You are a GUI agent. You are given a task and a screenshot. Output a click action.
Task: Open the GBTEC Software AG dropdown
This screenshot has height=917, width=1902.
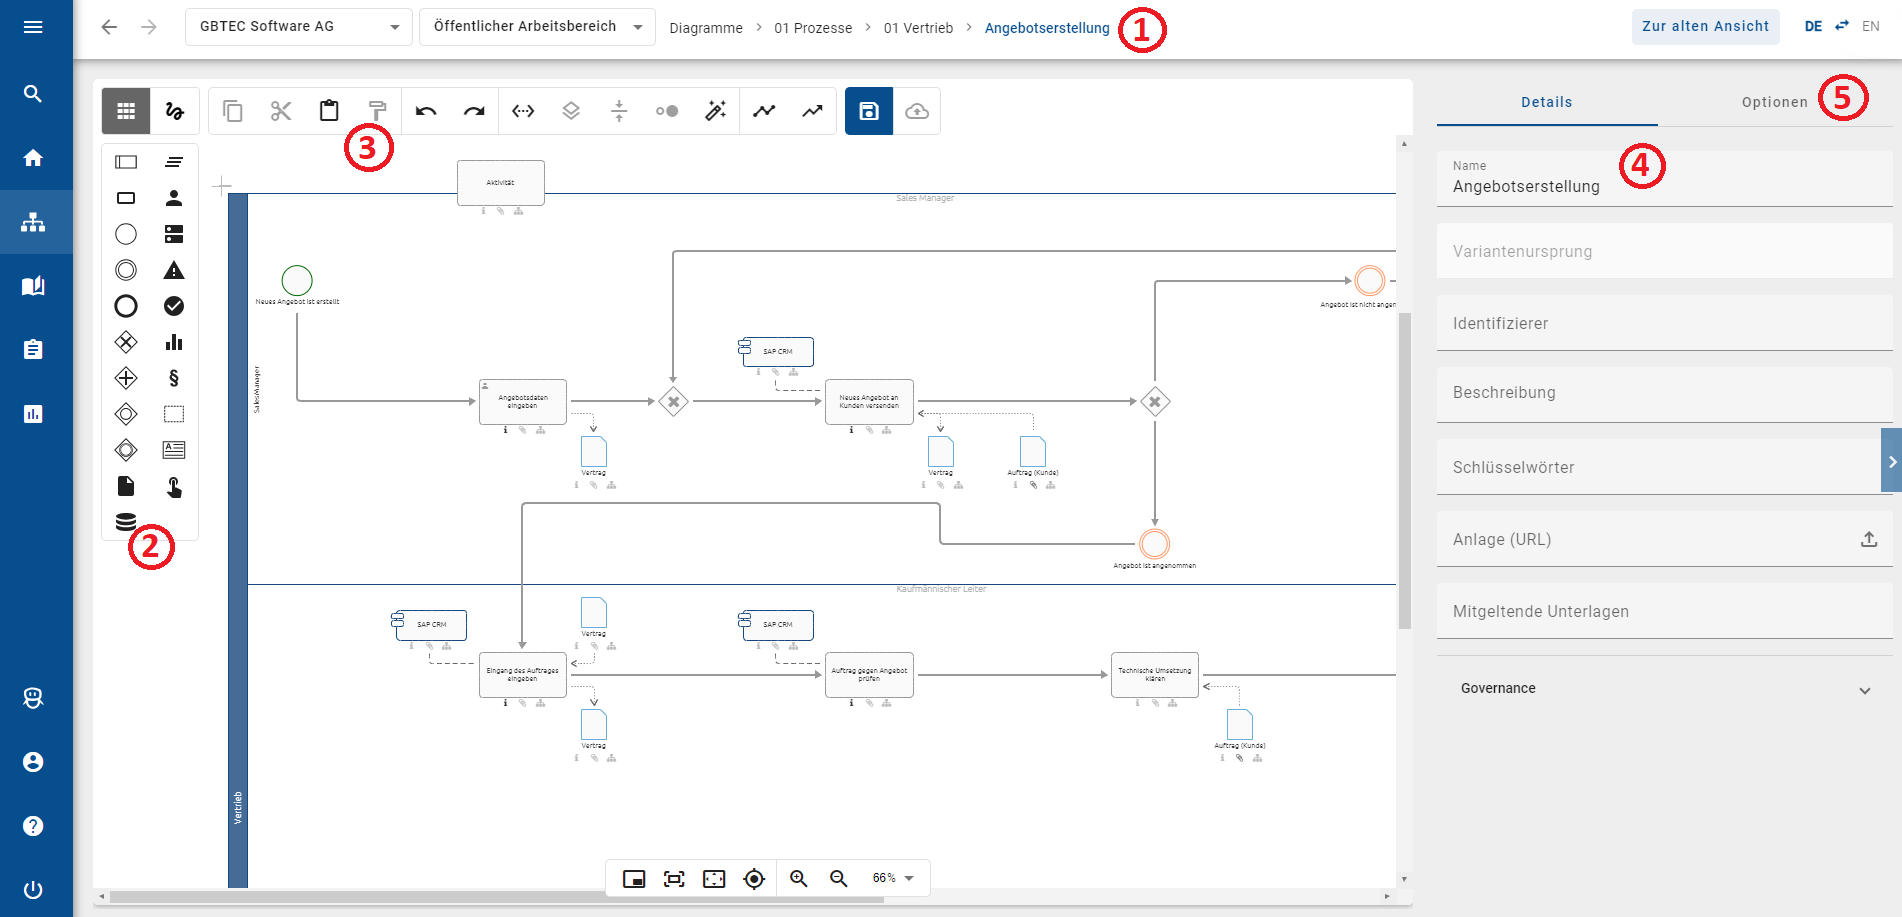pyautogui.click(x=299, y=27)
